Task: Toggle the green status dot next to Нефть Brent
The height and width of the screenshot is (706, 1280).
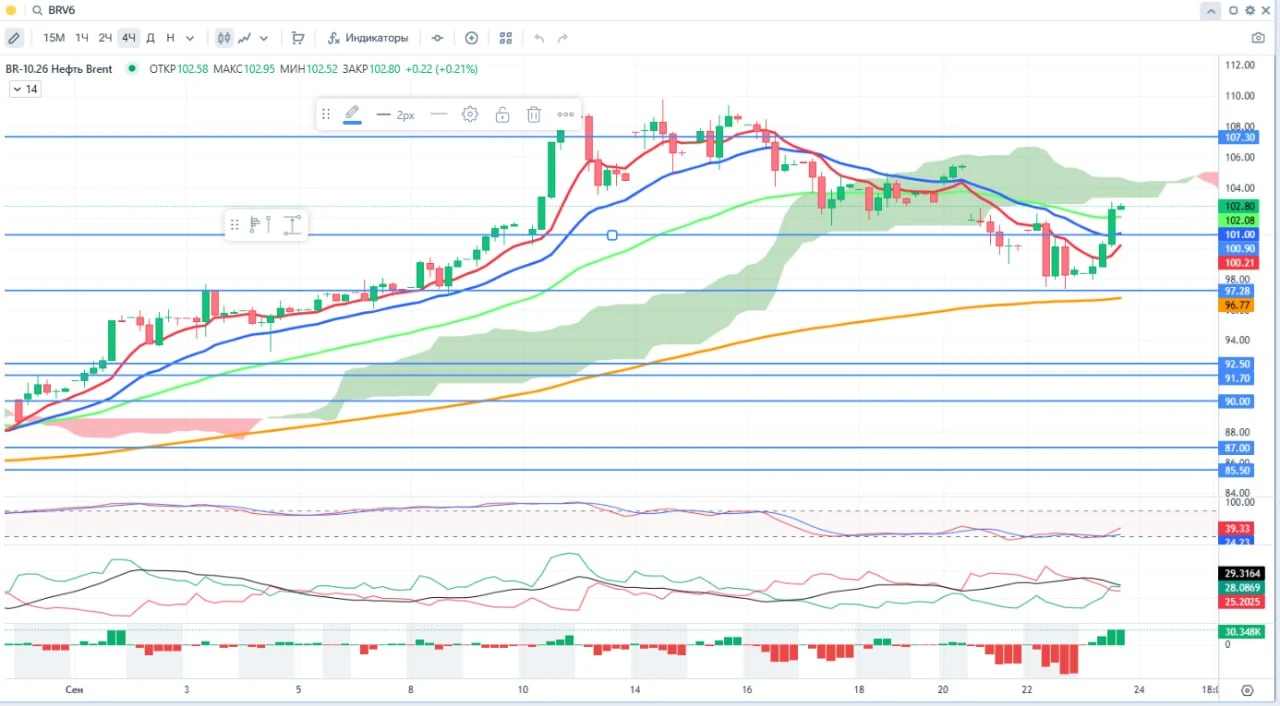Action: click(x=132, y=69)
